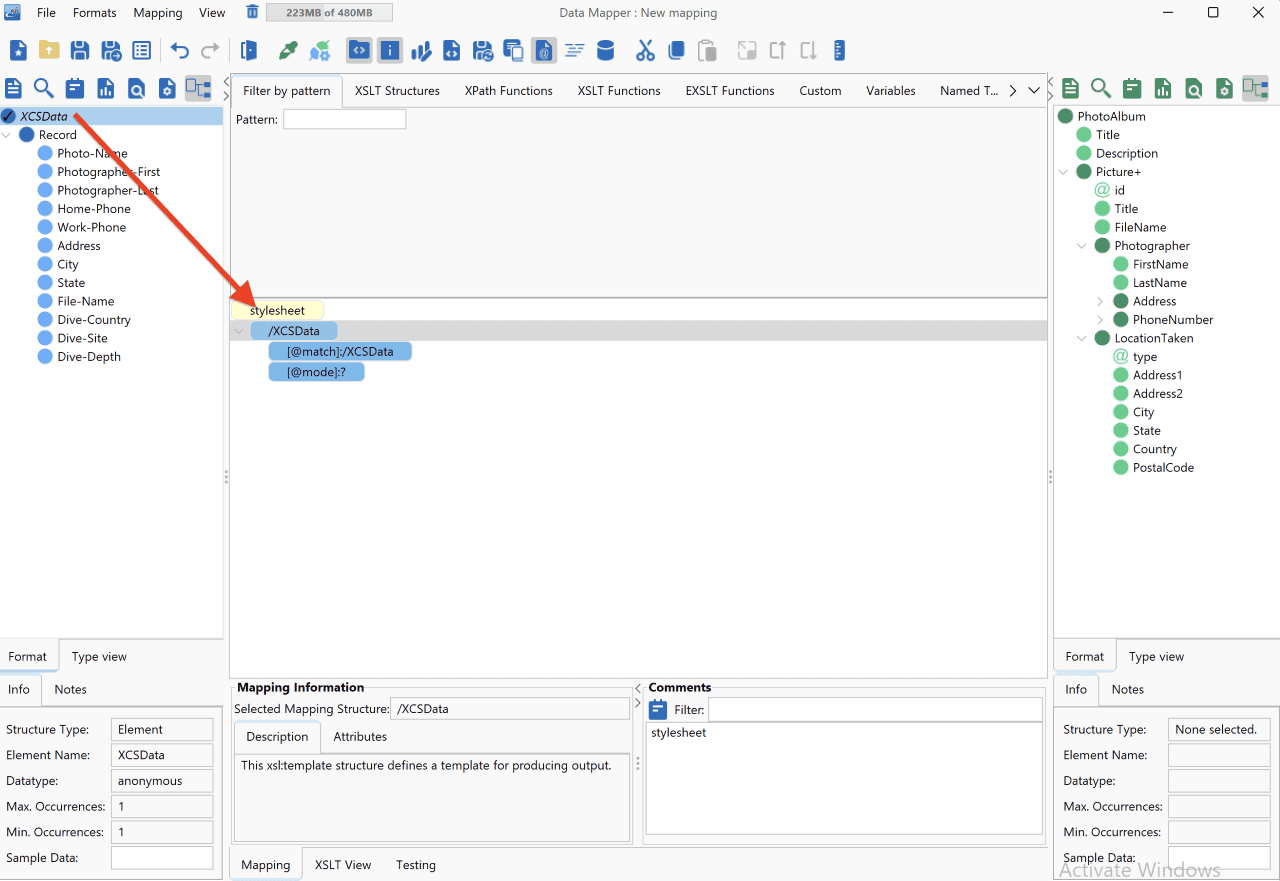
Task: Toggle the tree view button in right panel
Action: [x=1255, y=88]
